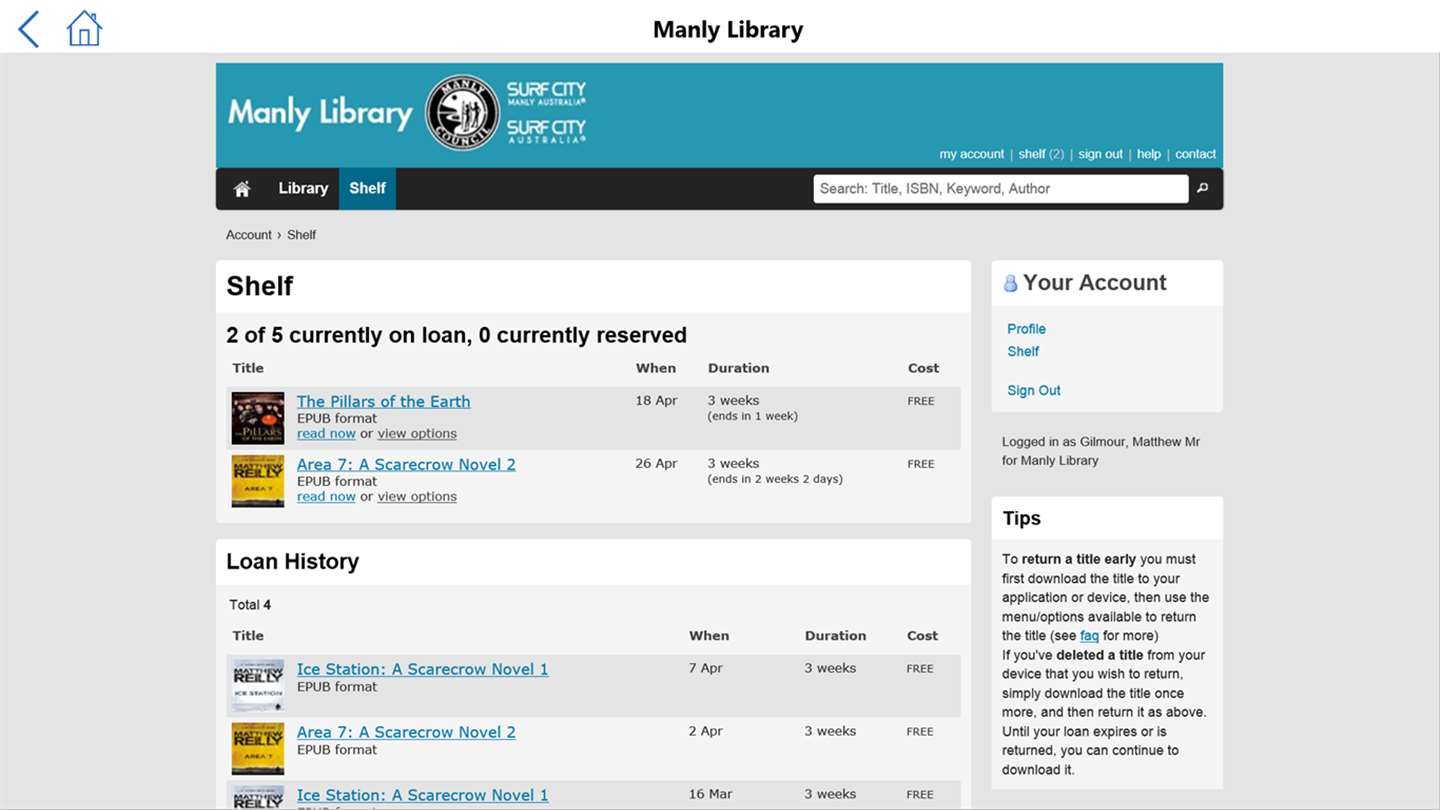1440x810 pixels.
Task: Click the '(ends in 2 weeks 2 days)' text
Action: [x=775, y=479]
